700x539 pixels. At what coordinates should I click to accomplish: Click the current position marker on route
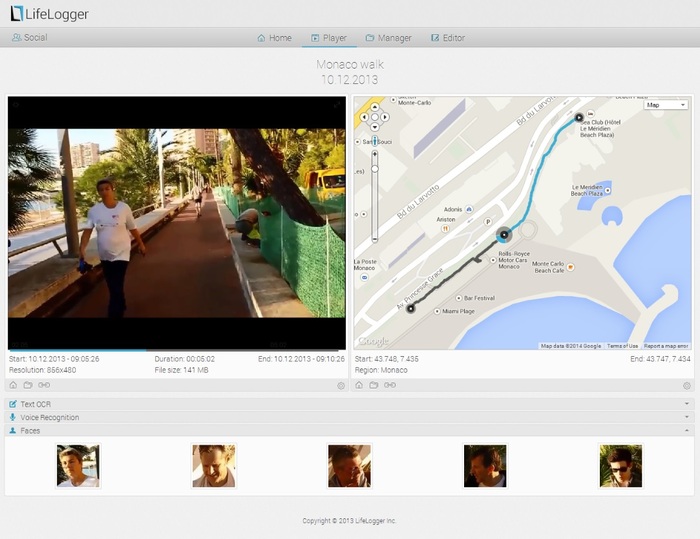click(504, 234)
